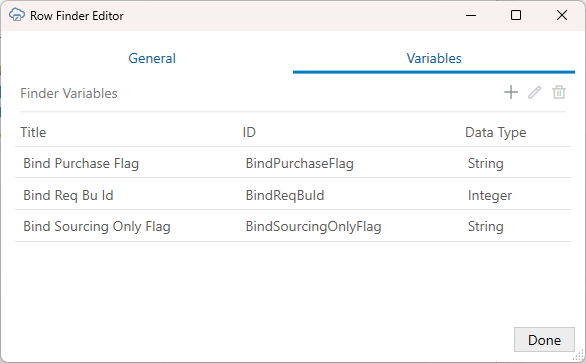Image resolution: width=586 pixels, height=363 pixels.
Task: Close the Row Finder Editor window
Action: coord(562,15)
